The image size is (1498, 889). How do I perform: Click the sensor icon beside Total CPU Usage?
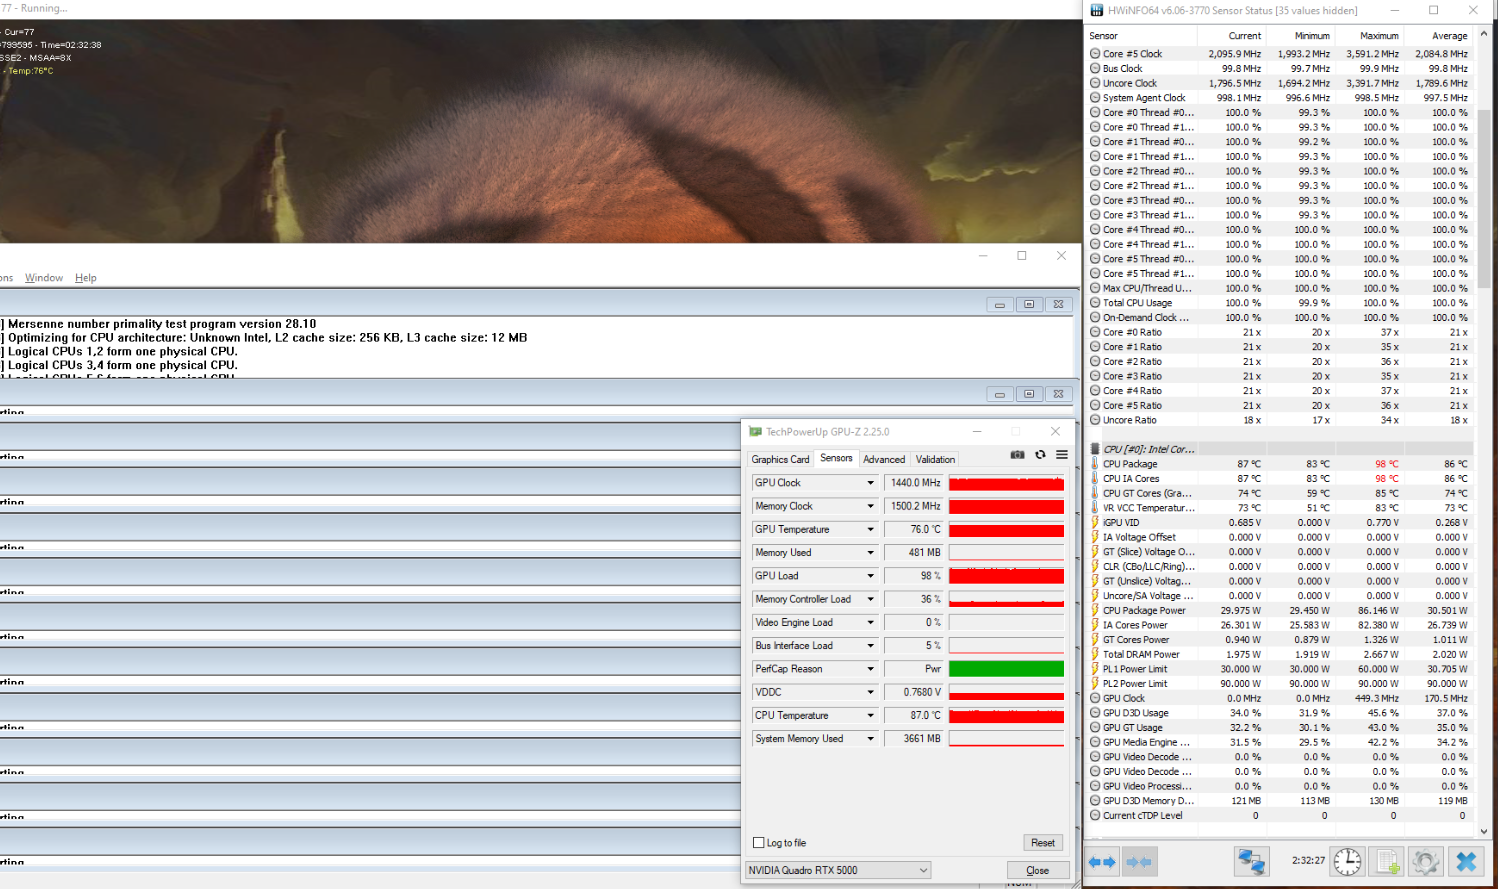click(x=1095, y=303)
